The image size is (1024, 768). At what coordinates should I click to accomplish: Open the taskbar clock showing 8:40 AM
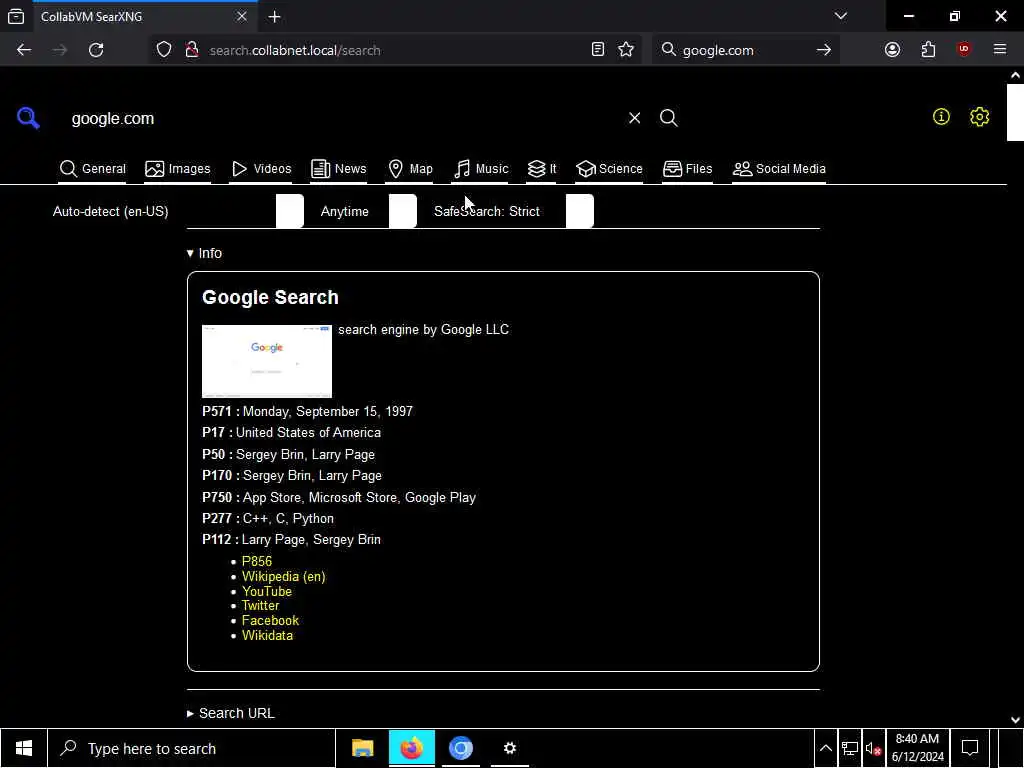918,748
